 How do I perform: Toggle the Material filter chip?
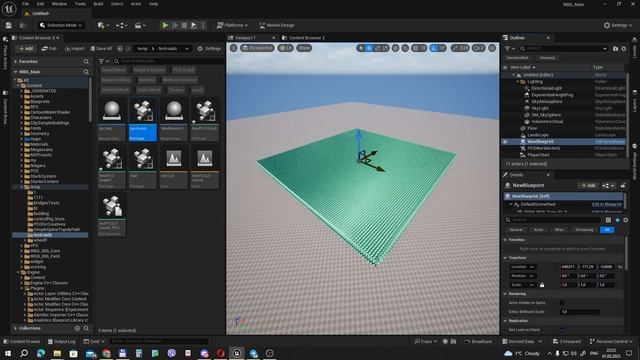147,80
